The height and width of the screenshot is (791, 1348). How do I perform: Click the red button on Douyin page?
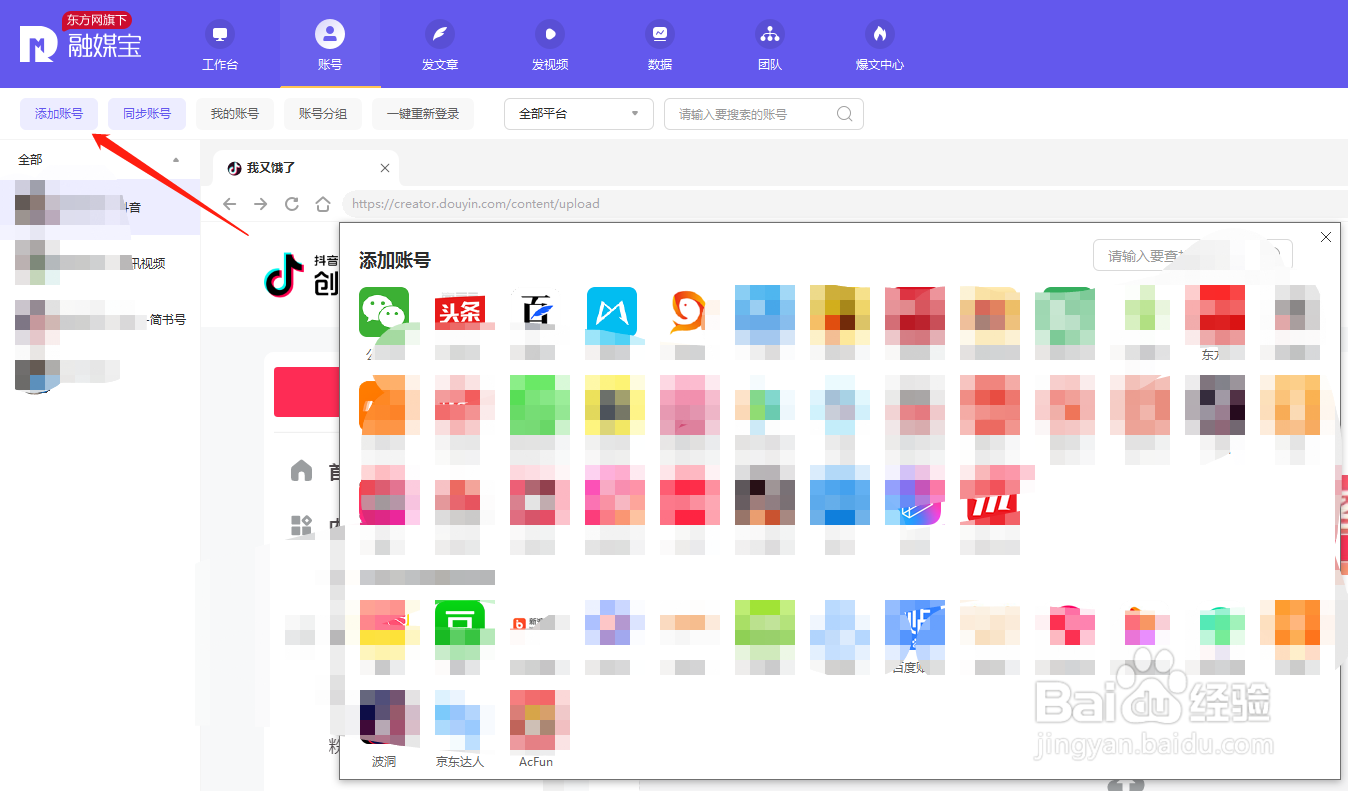(306, 392)
